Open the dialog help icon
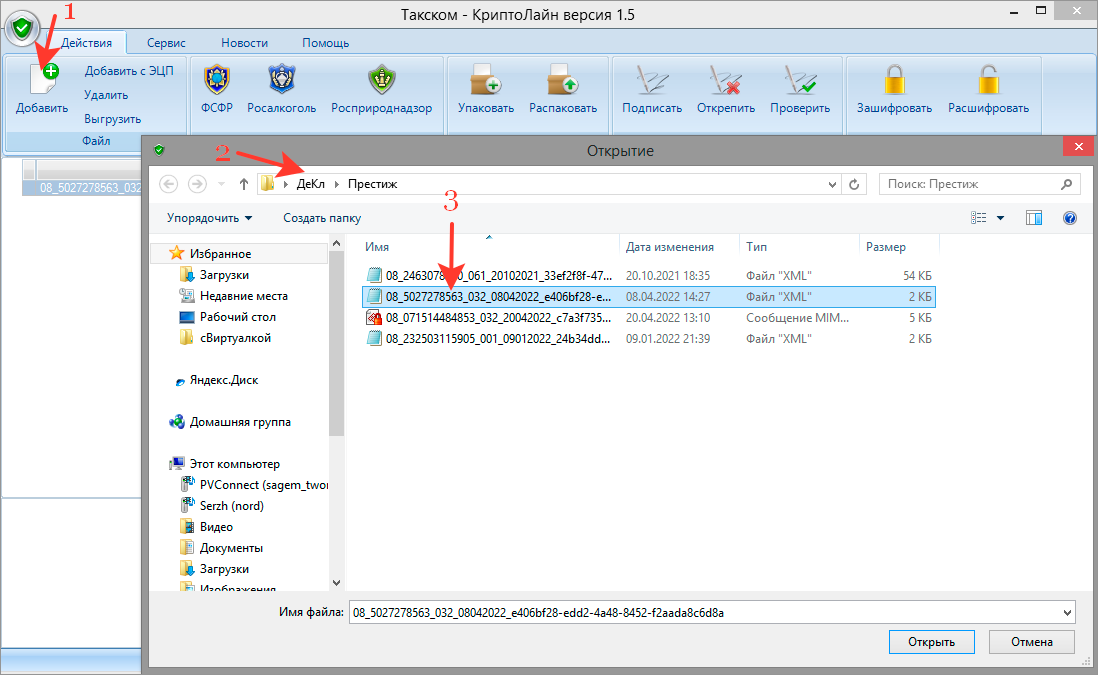1098x675 pixels. click(x=1069, y=218)
